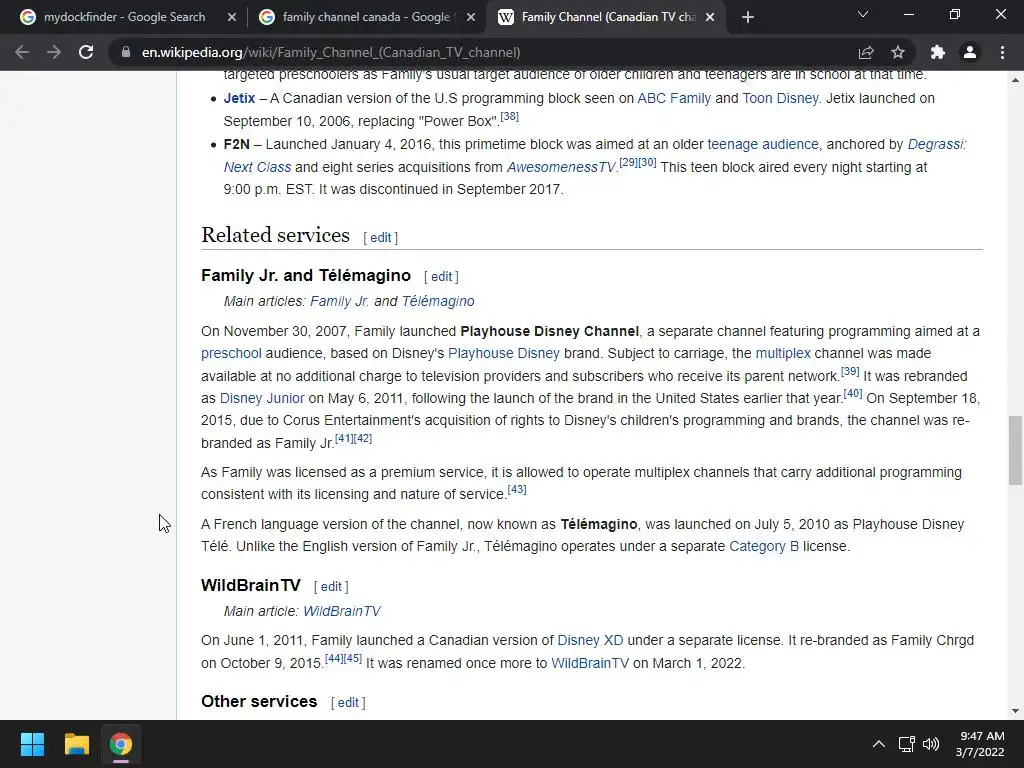Viewport: 1024px width, 768px height.
Task: Switch to family channel canada Google tab
Action: [x=366, y=17]
